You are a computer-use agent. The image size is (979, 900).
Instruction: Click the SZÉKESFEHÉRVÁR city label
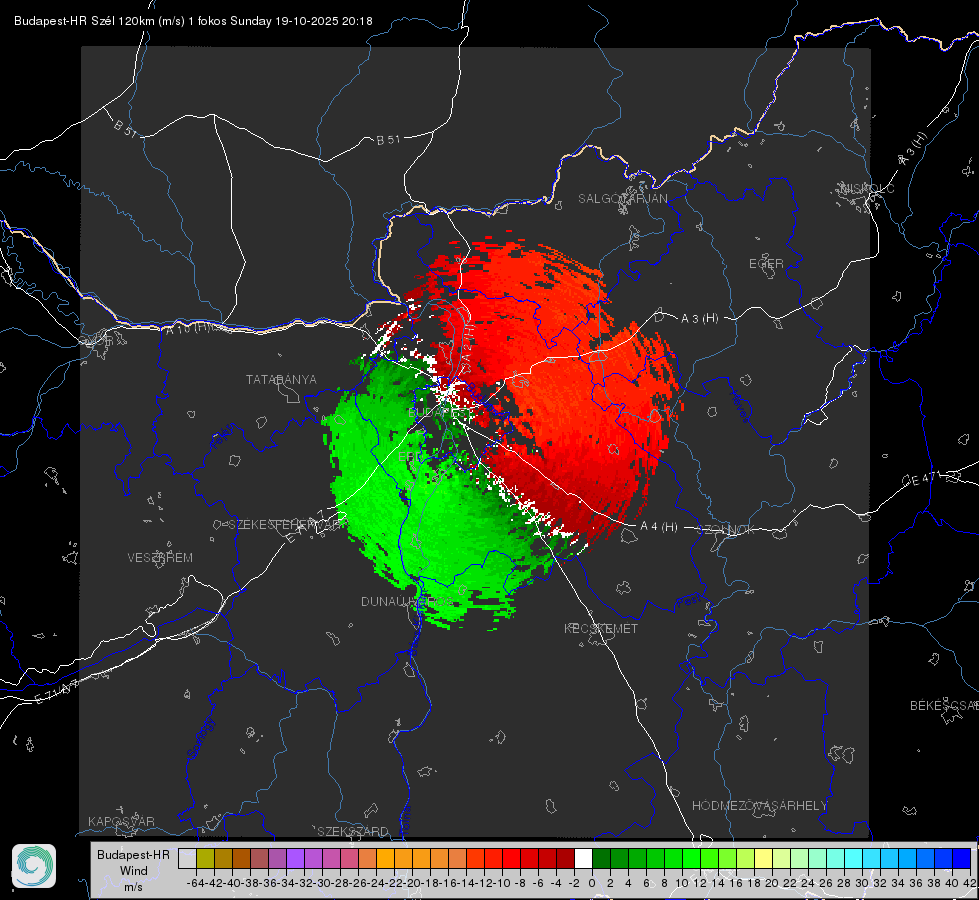point(287,525)
